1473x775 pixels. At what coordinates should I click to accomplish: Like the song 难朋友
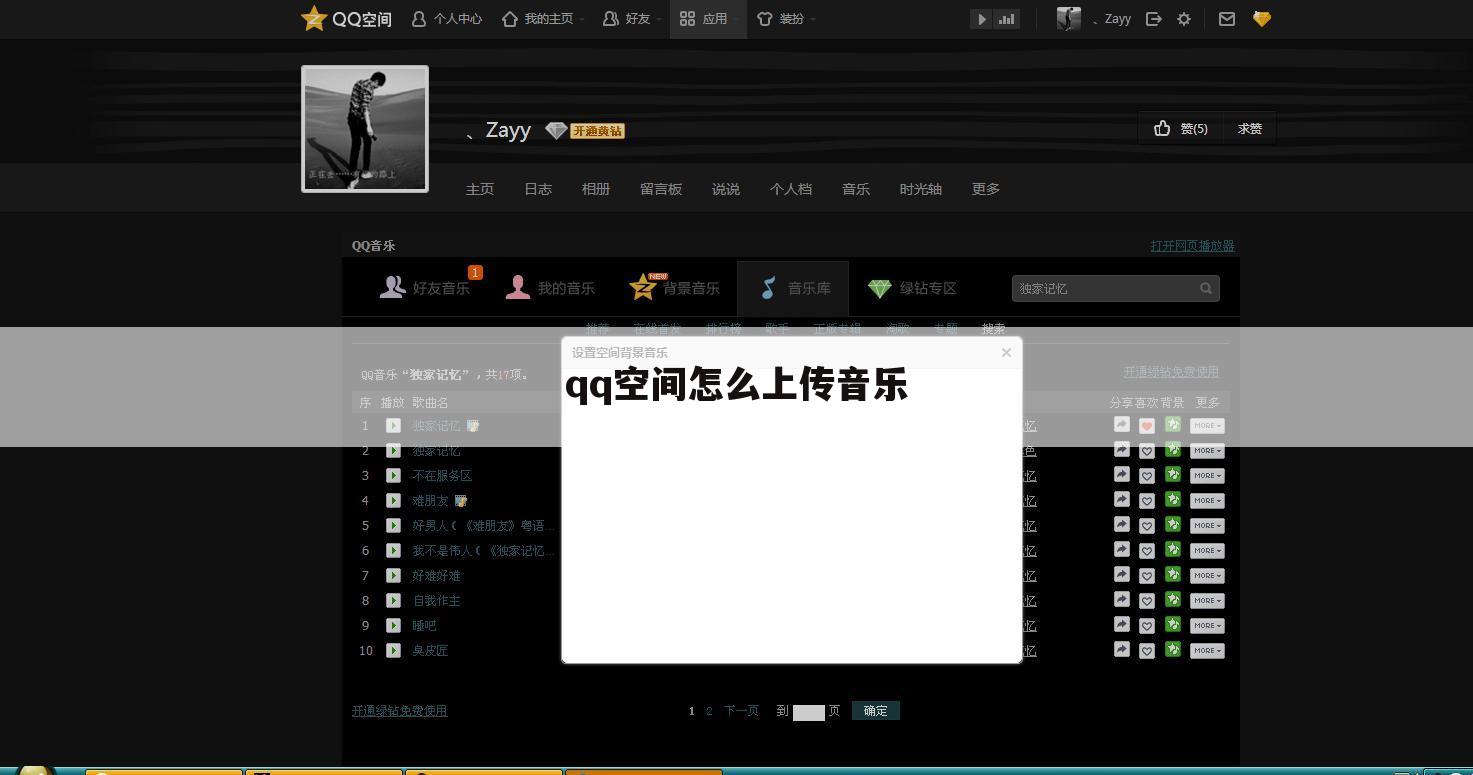tap(1147, 501)
